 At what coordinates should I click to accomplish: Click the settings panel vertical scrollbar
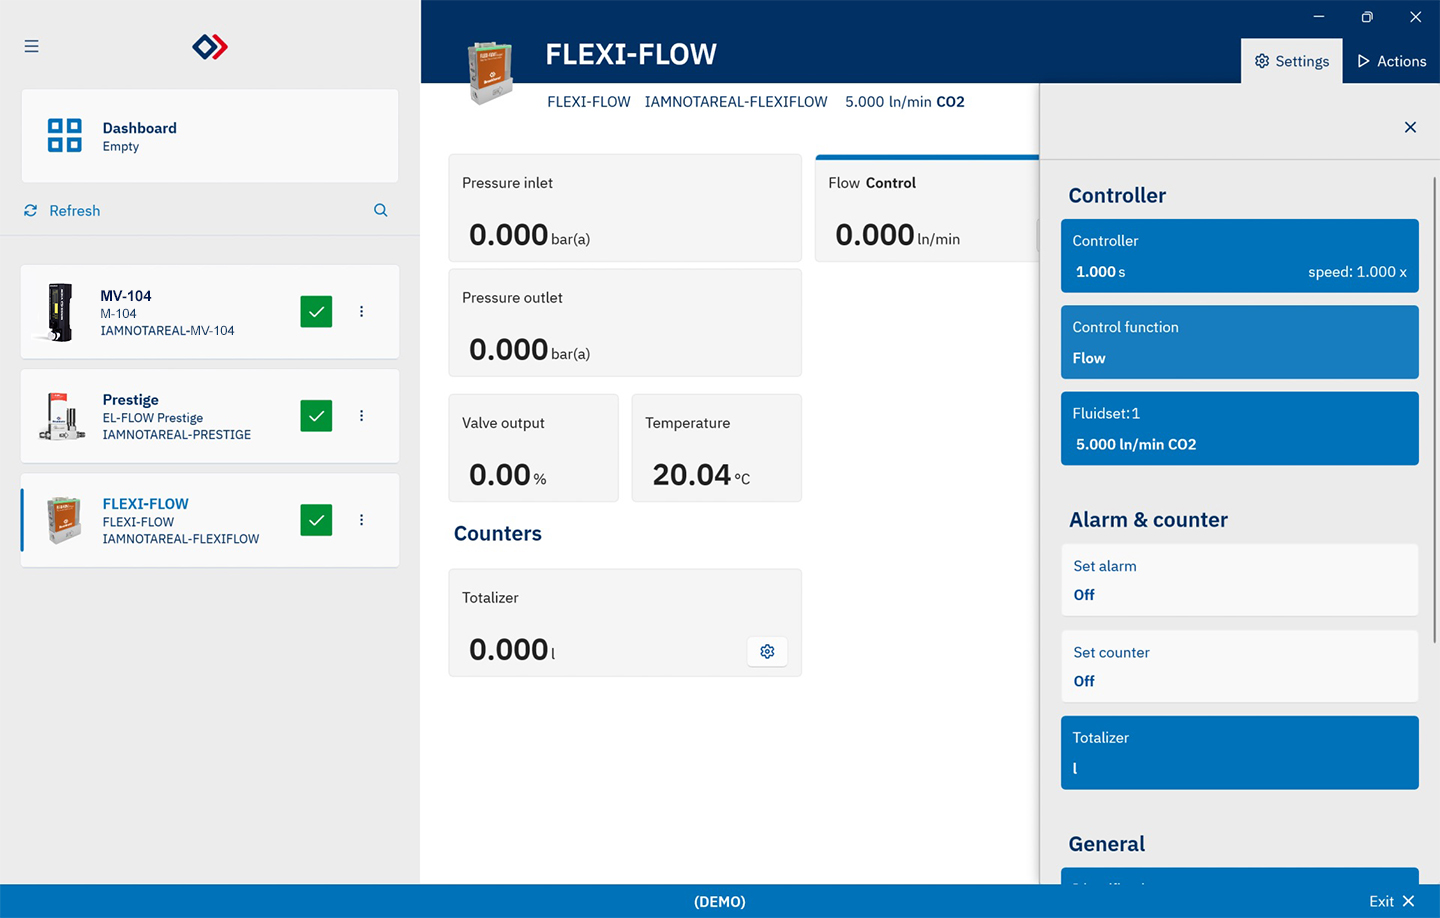tap(1435, 410)
